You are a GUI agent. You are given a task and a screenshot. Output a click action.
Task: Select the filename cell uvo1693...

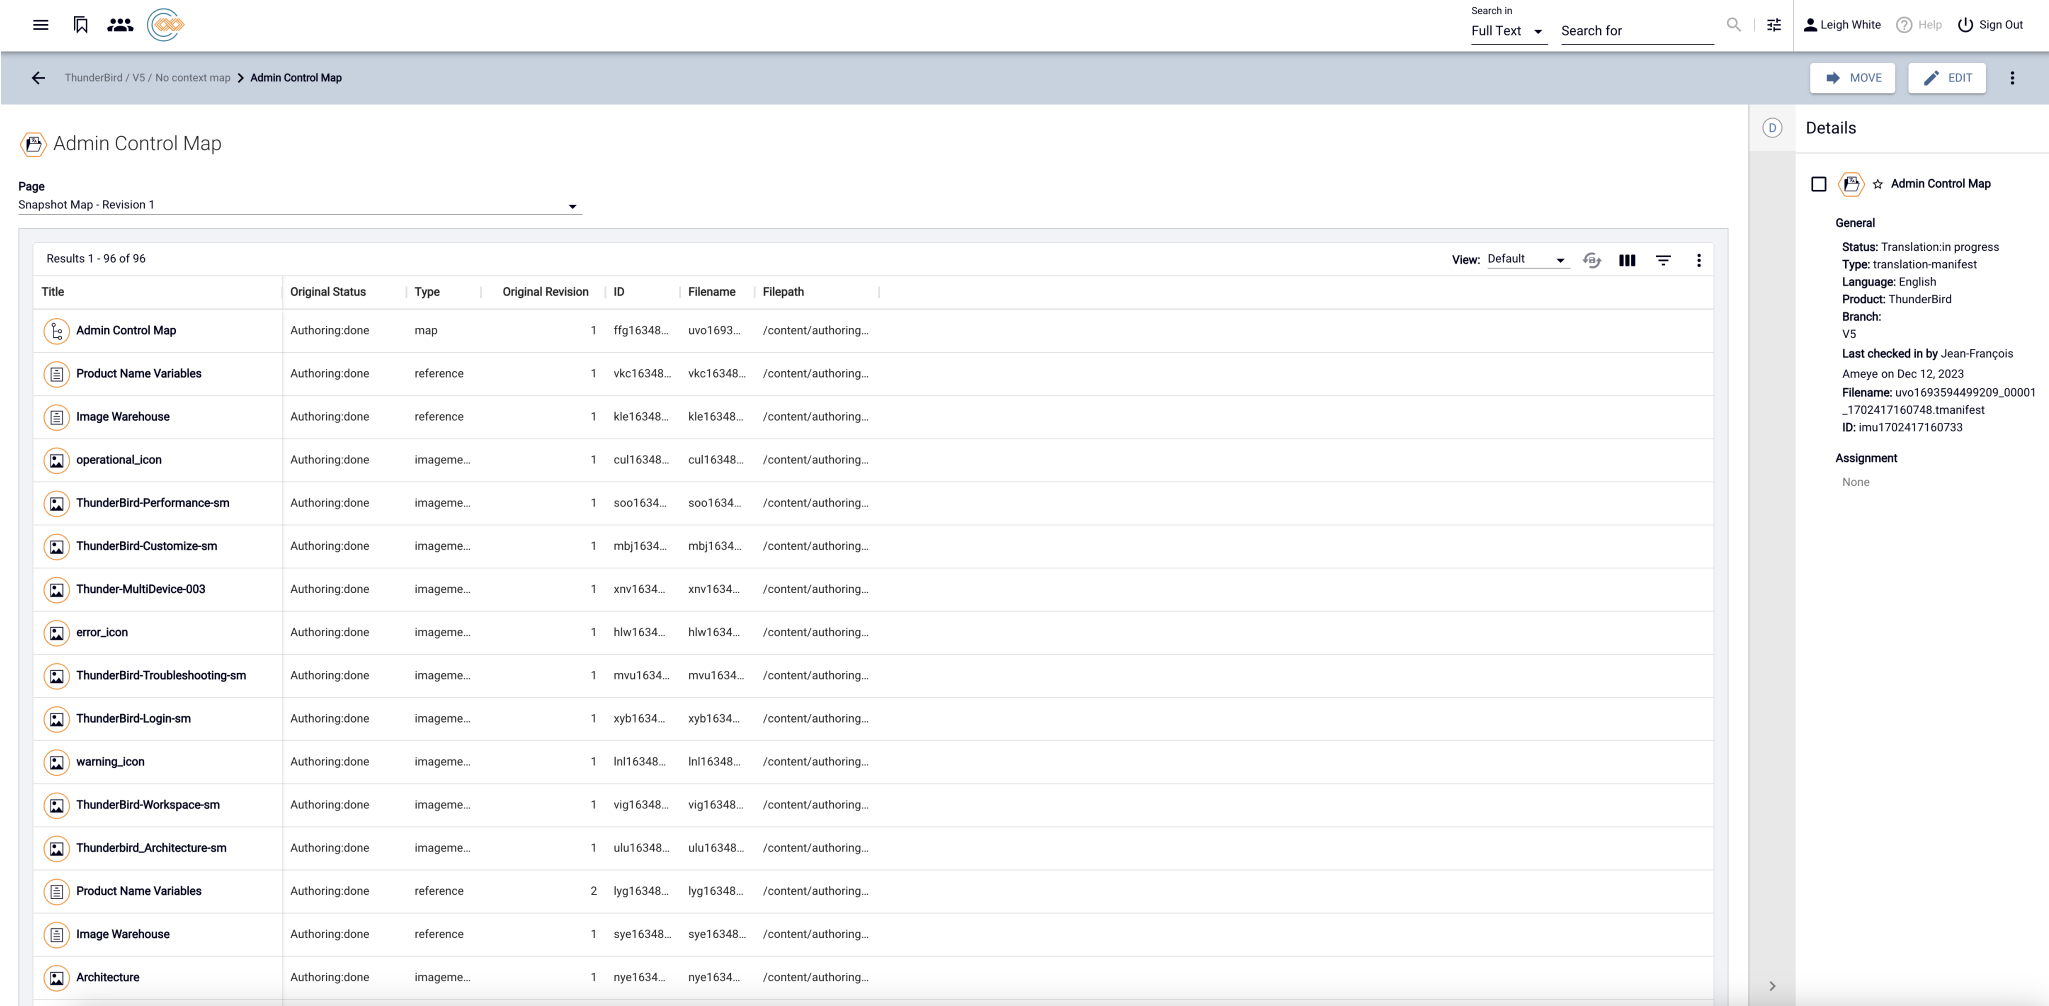click(x=714, y=331)
